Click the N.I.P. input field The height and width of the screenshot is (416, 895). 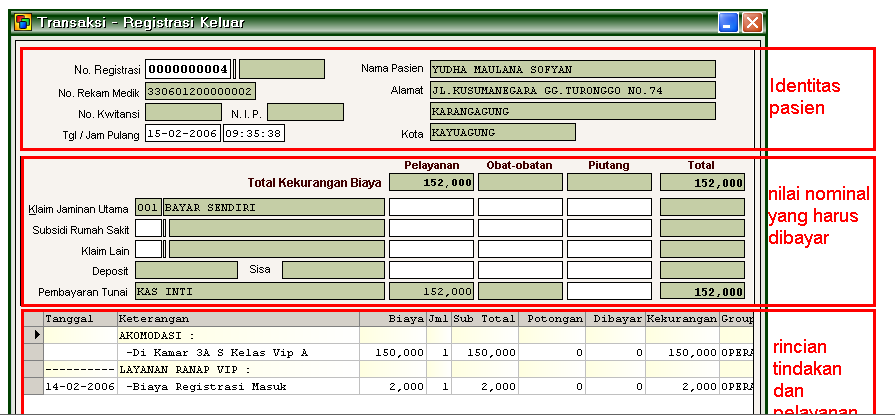(305, 112)
